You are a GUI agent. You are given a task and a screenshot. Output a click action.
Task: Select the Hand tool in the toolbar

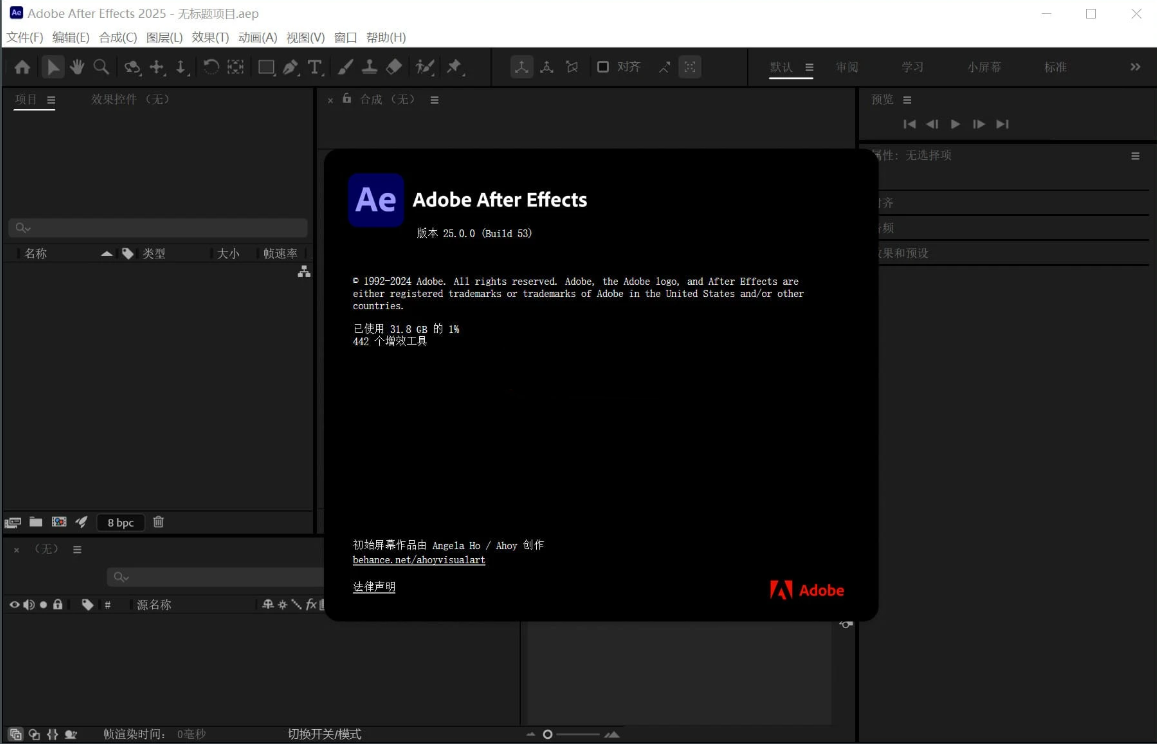(x=77, y=66)
